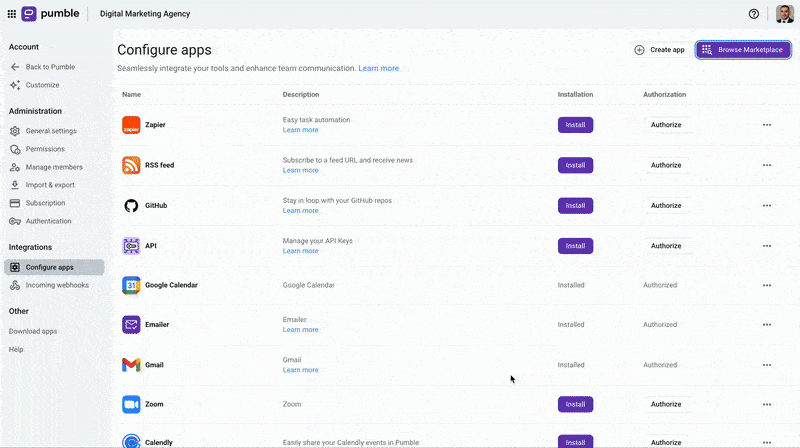Click Download apps link
Screen dimensions: 800x448
click(33, 331)
